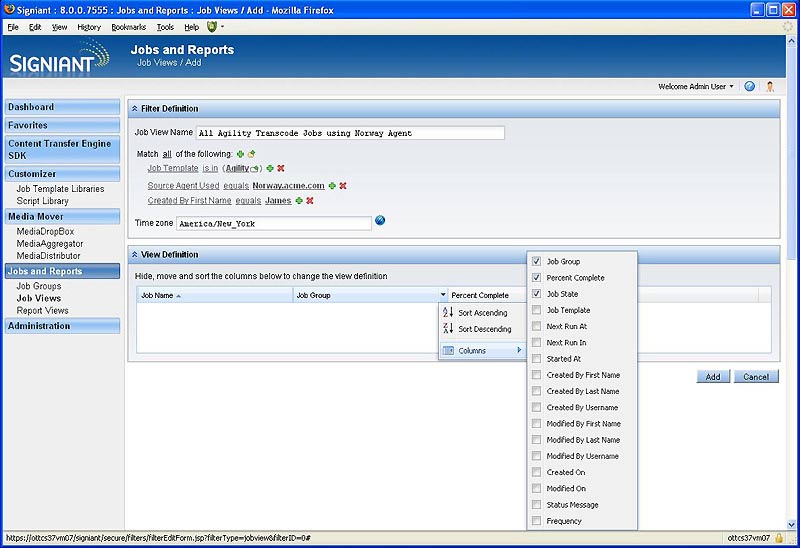Click the Add button
800x548 pixels.
(712, 377)
